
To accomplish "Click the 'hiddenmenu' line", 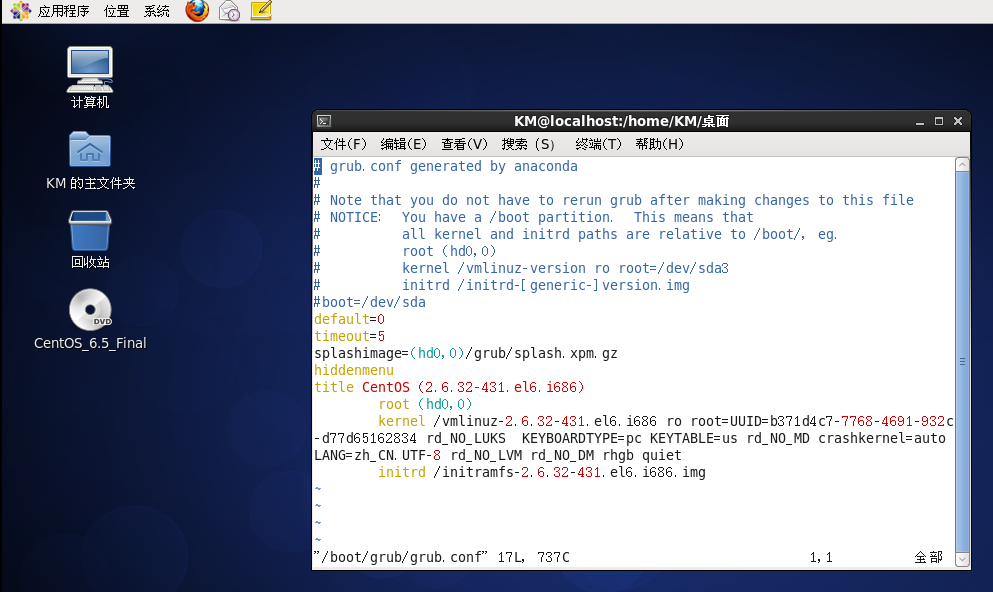I will (354, 370).
